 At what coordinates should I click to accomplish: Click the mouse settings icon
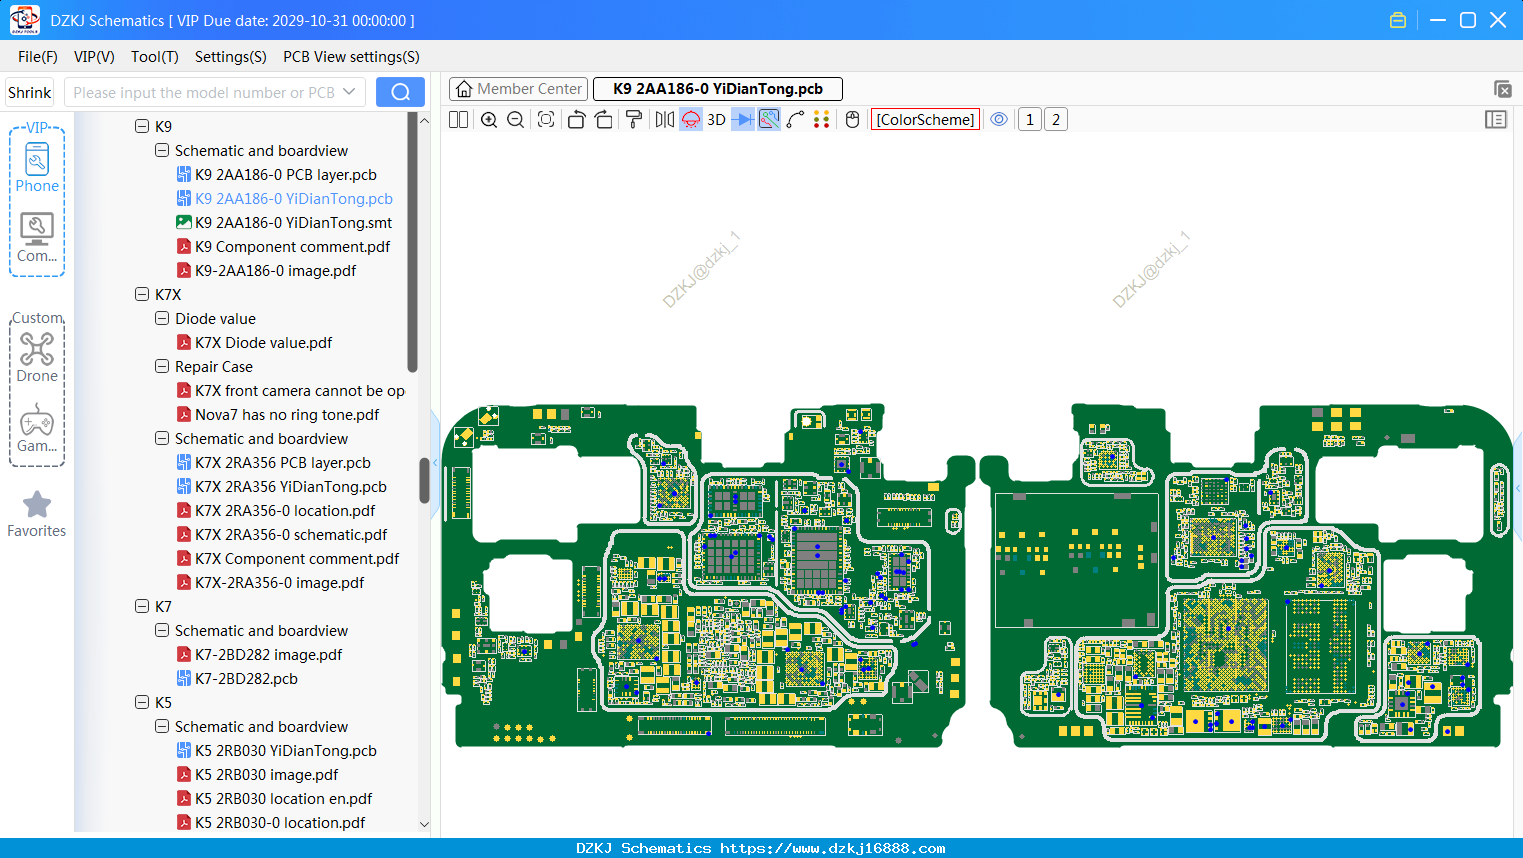pyautogui.click(x=853, y=120)
